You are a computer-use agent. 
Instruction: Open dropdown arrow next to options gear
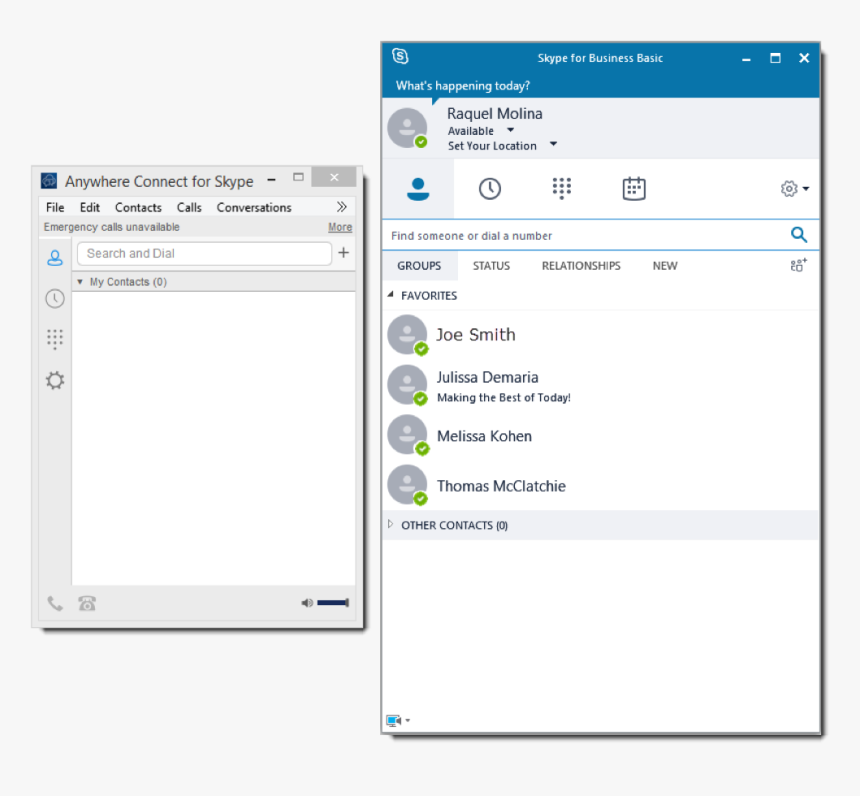click(806, 189)
